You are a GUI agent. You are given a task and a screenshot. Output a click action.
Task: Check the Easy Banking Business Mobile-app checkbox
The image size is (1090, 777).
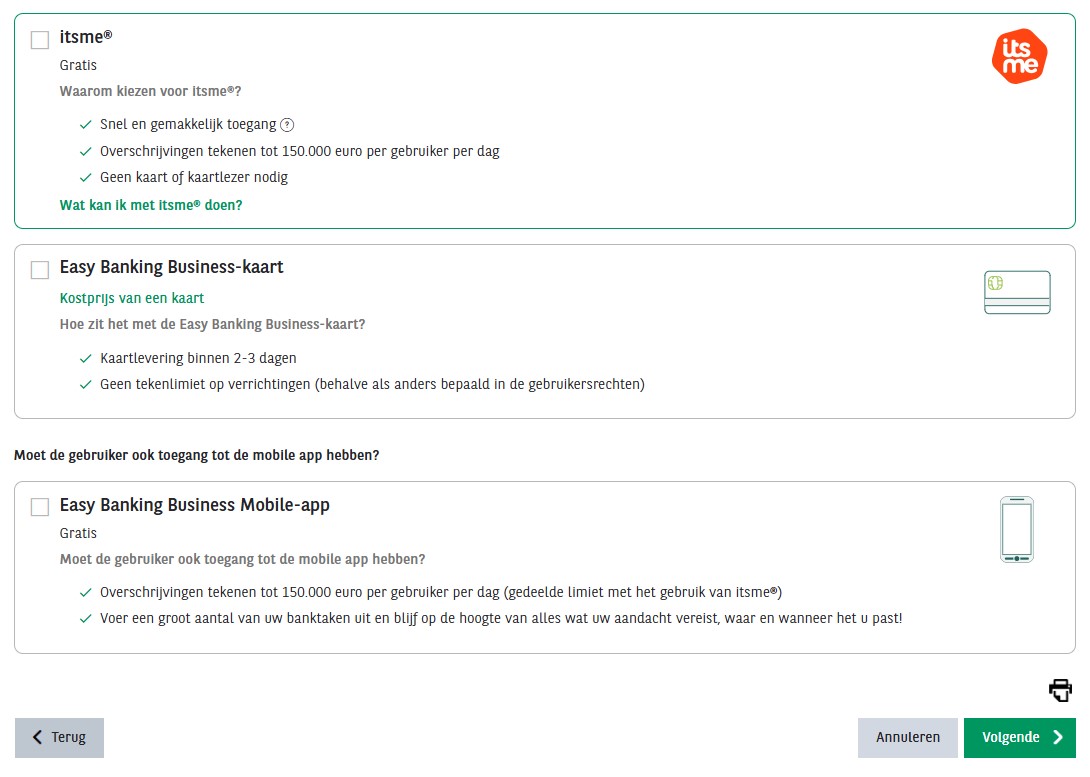click(40, 507)
